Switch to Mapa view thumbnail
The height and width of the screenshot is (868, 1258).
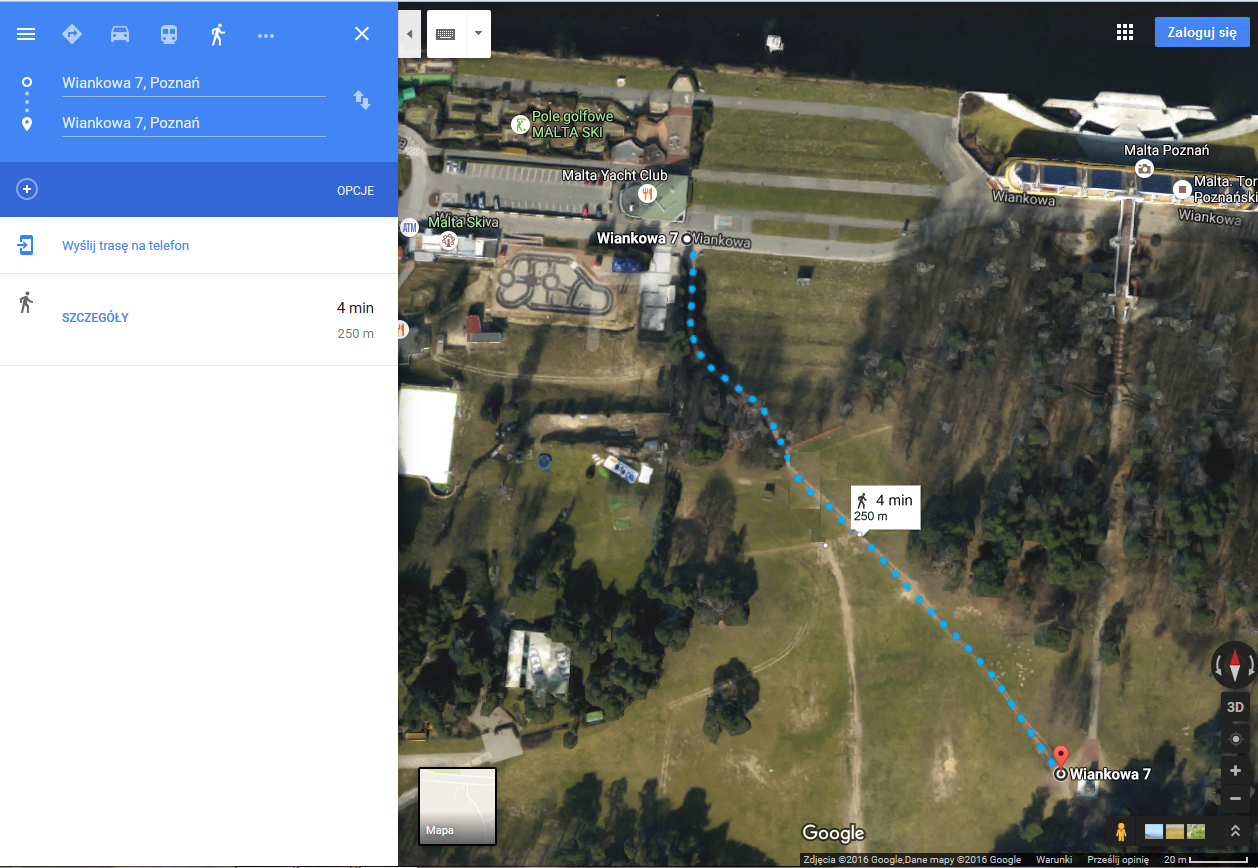point(457,806)
